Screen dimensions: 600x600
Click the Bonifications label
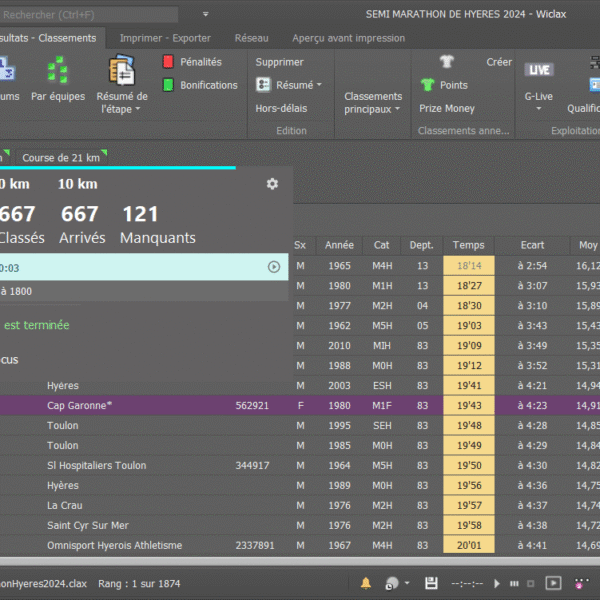point(209,85)
